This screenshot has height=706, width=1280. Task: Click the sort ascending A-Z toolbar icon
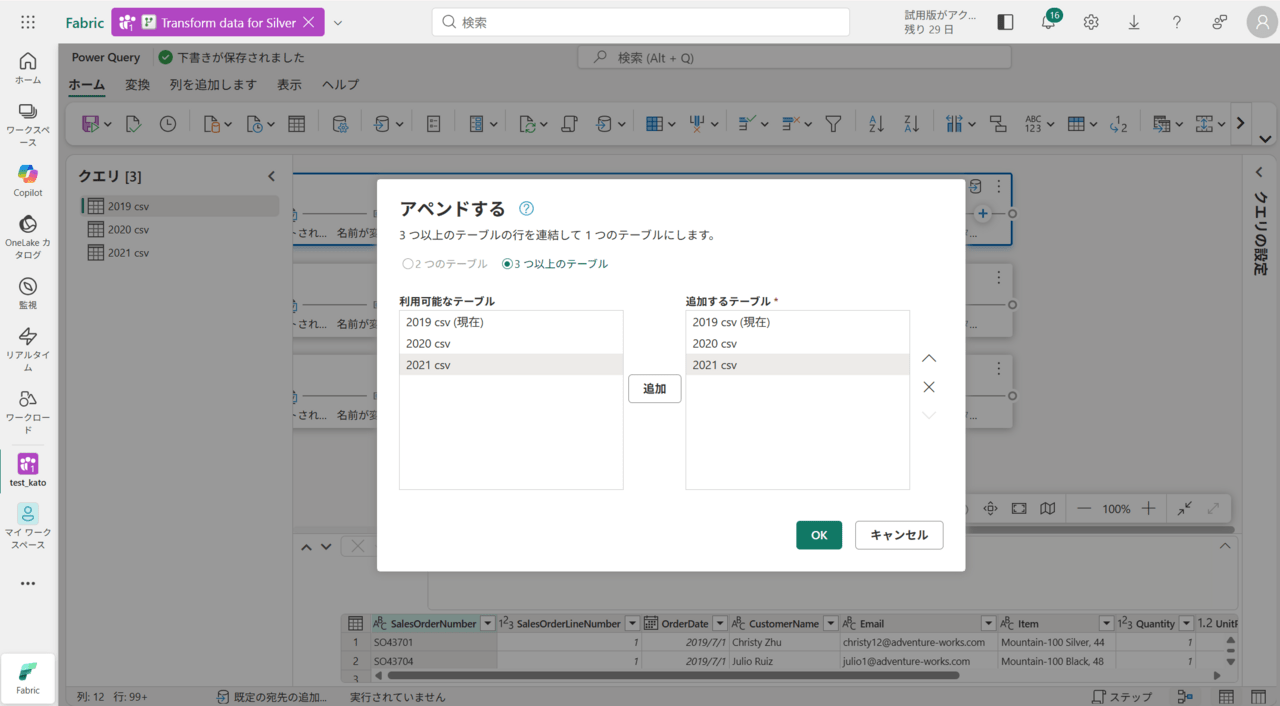(x=877, y=124)
